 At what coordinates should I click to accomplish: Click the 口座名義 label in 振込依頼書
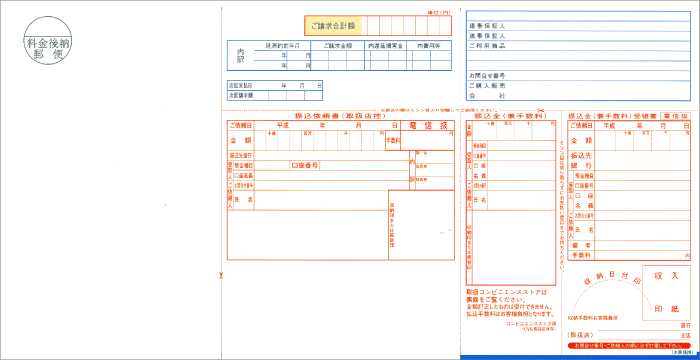coord(243,175)
